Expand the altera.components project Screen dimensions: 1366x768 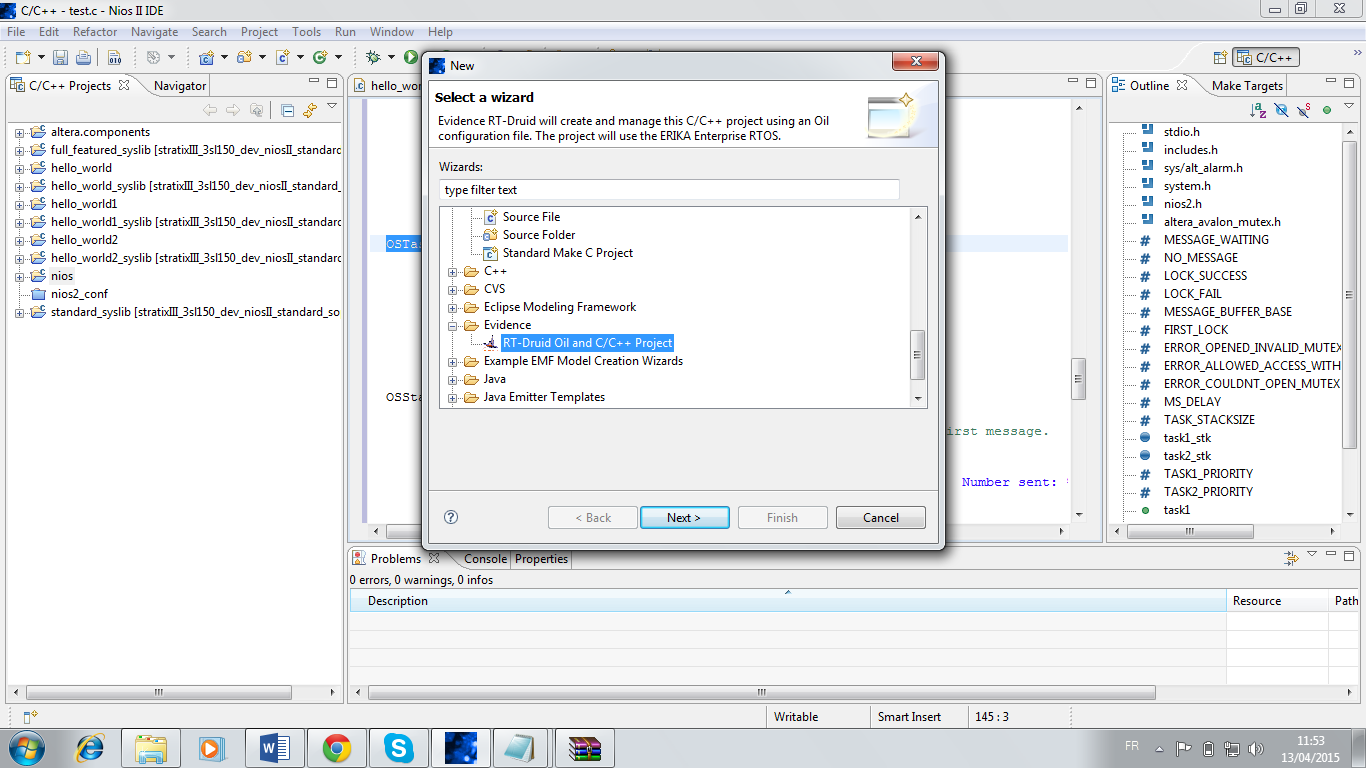[19, 132]
